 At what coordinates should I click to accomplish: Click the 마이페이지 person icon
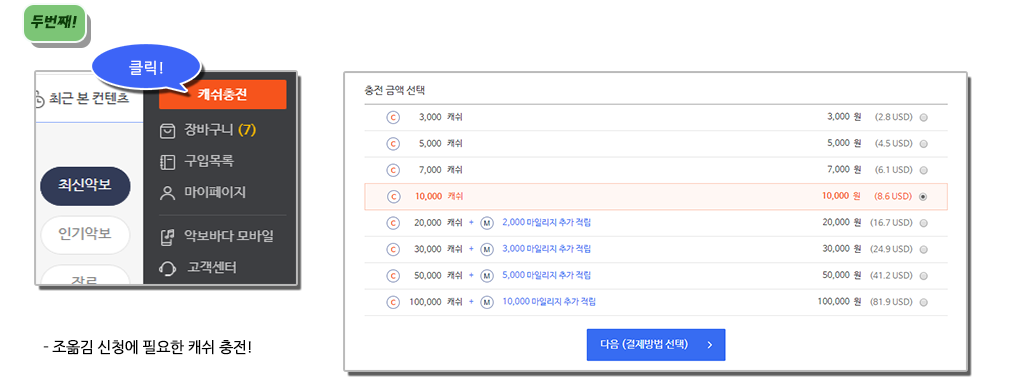pos(167,193)
